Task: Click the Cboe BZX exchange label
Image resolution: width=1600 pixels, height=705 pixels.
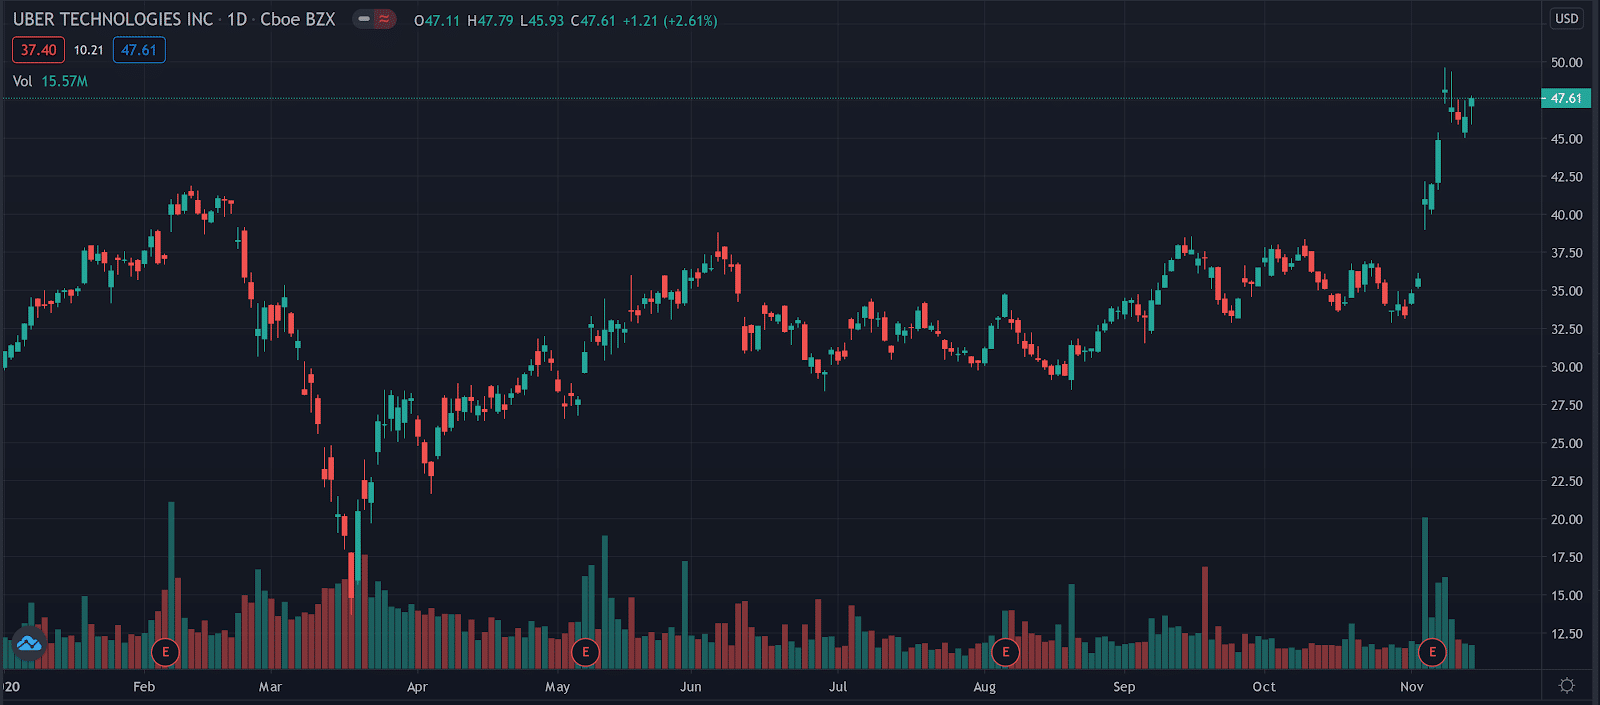Action: pos(298,19)
